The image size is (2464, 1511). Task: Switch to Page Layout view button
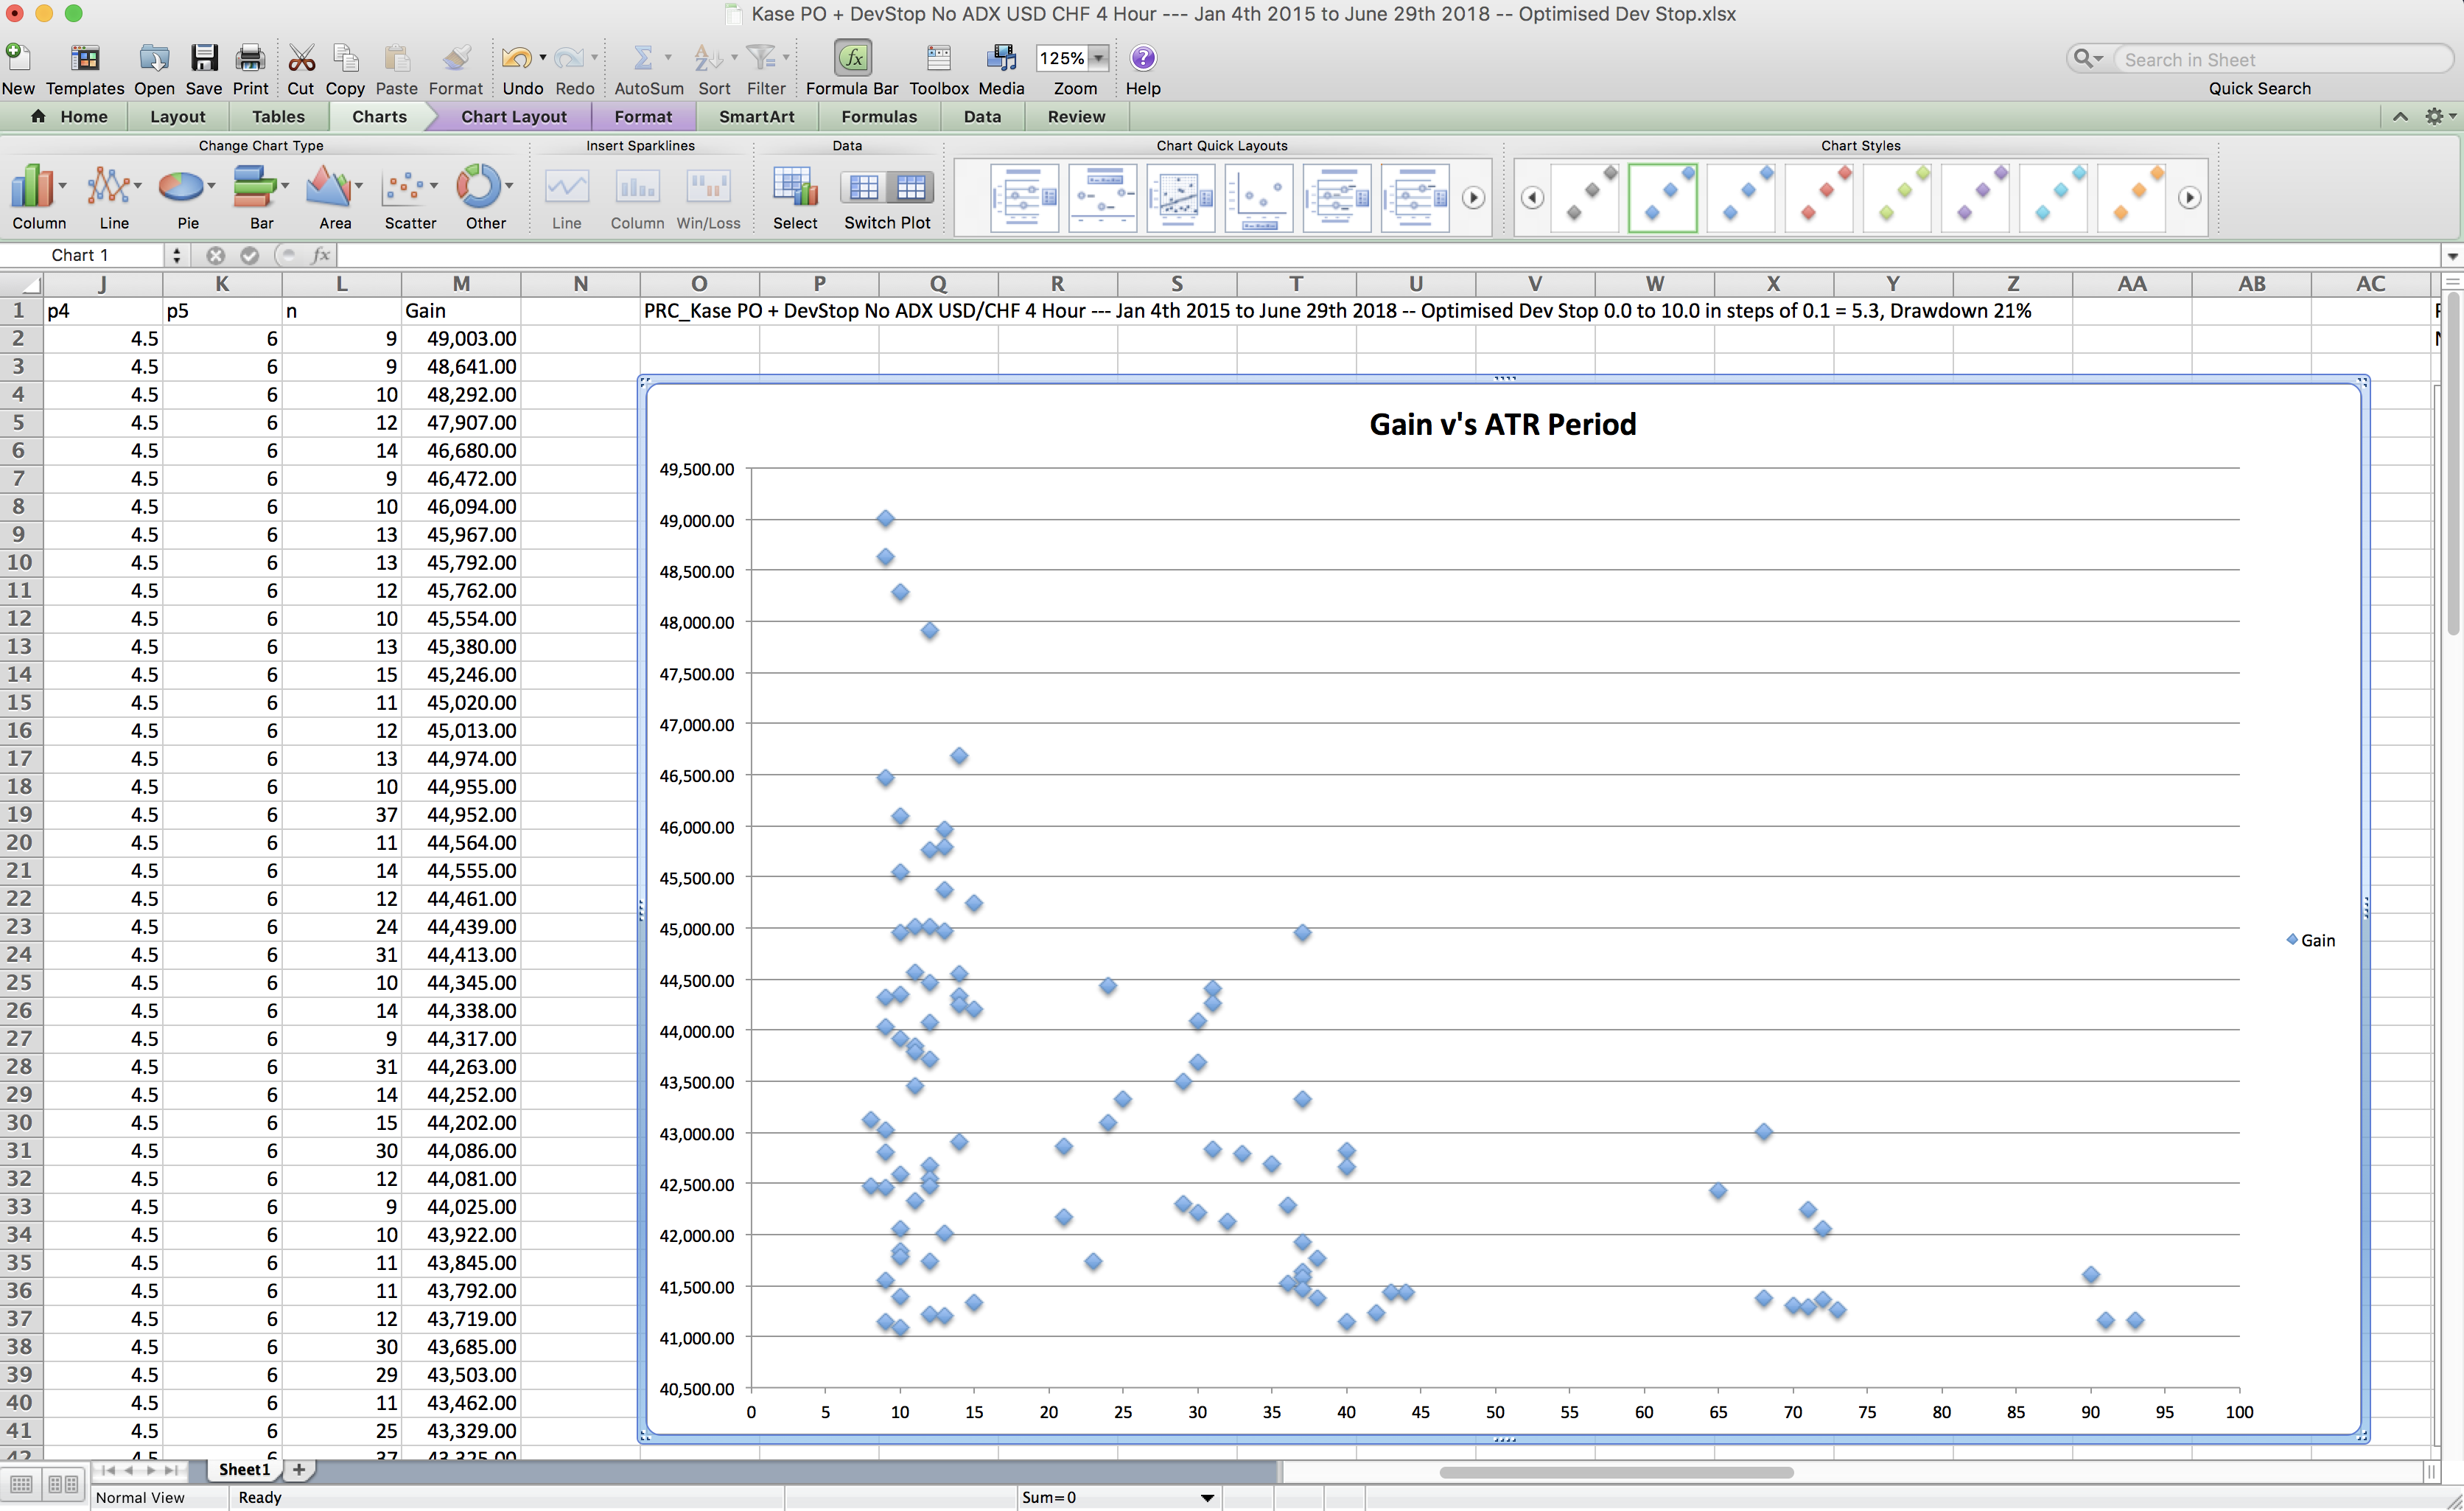63,1484
